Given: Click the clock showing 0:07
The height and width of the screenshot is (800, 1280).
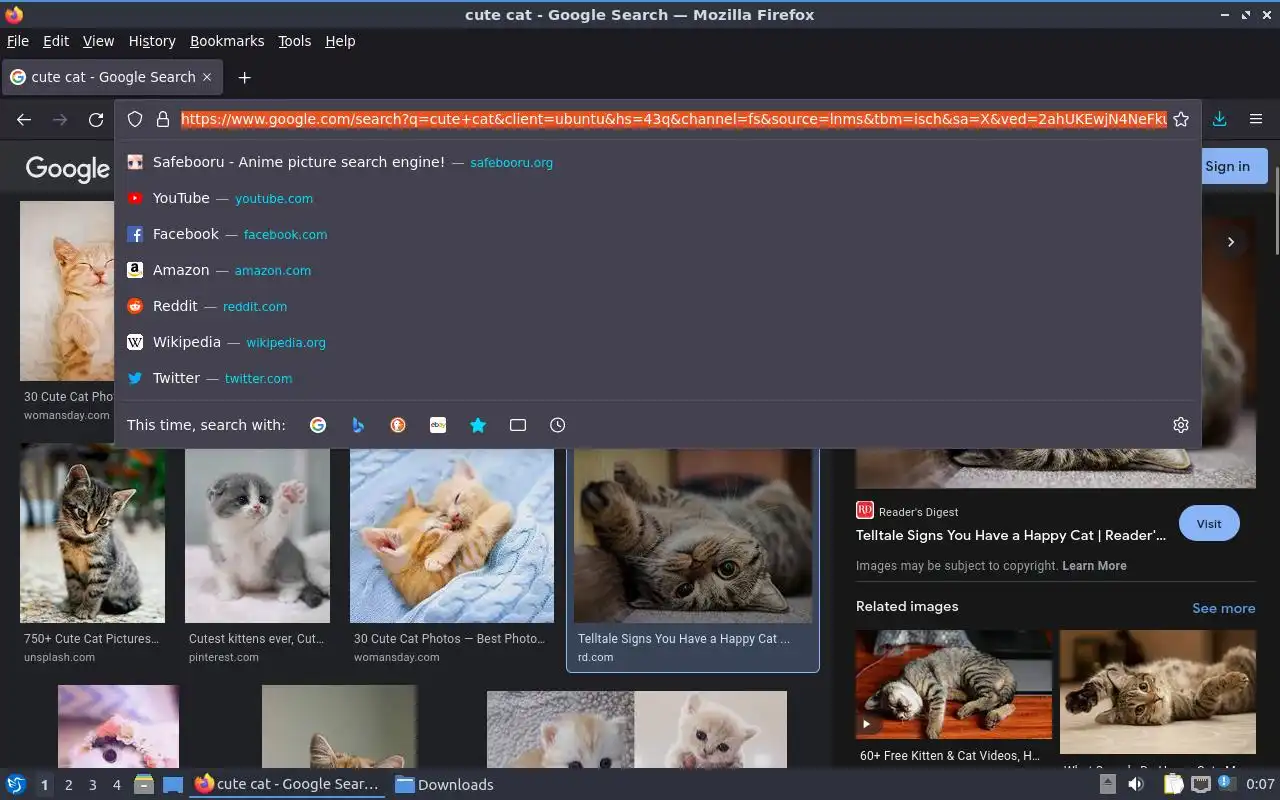Looking at the screenshot, I should click(1260, 784).
